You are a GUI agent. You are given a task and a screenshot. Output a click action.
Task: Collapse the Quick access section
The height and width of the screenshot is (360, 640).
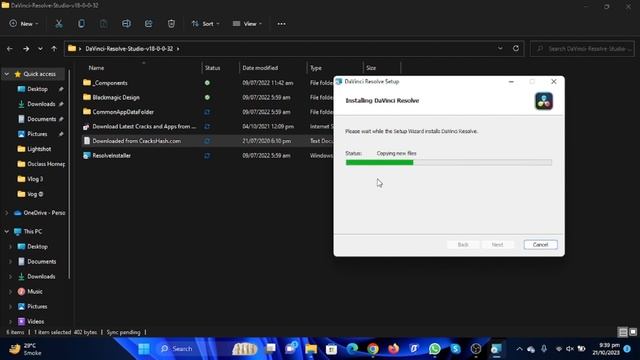tap(7, 74)
